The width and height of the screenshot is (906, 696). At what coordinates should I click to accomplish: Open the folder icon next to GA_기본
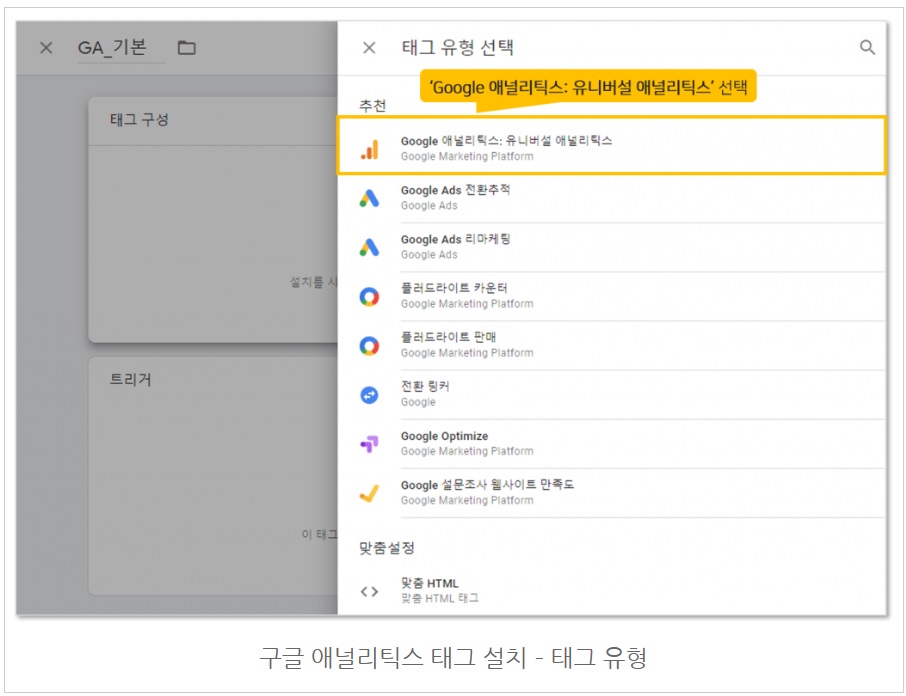186,47
